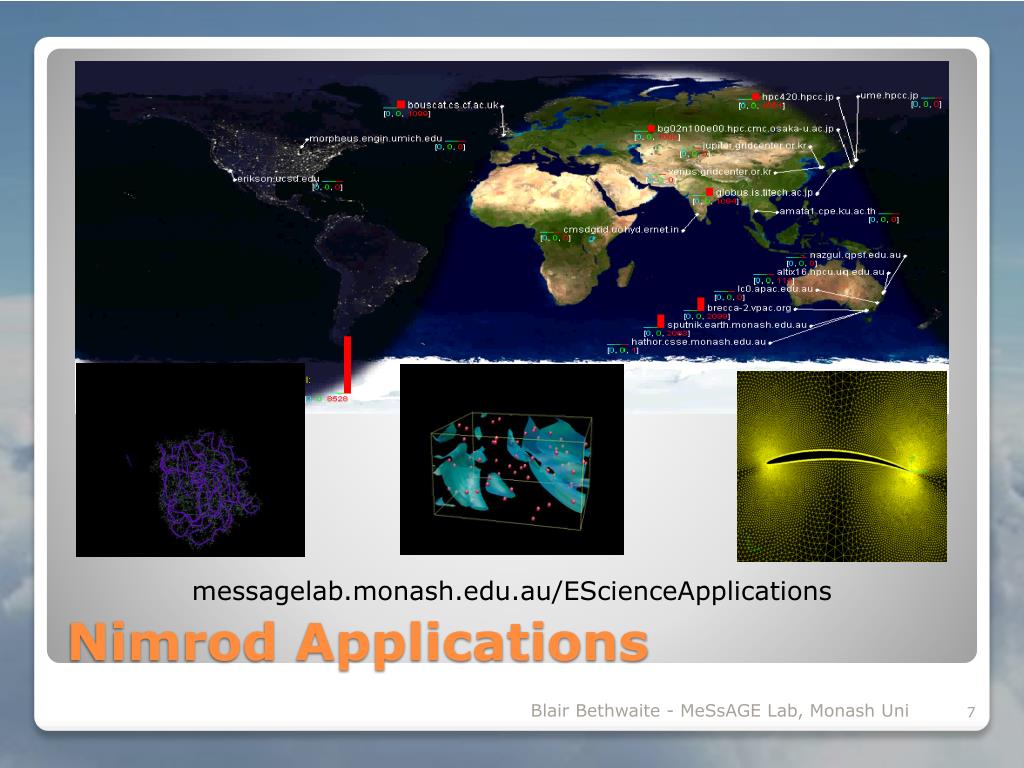The width and height of the screenshot is (1024, 768).
Task: Click the slide number 7
Action: click(x=971, y=712)
